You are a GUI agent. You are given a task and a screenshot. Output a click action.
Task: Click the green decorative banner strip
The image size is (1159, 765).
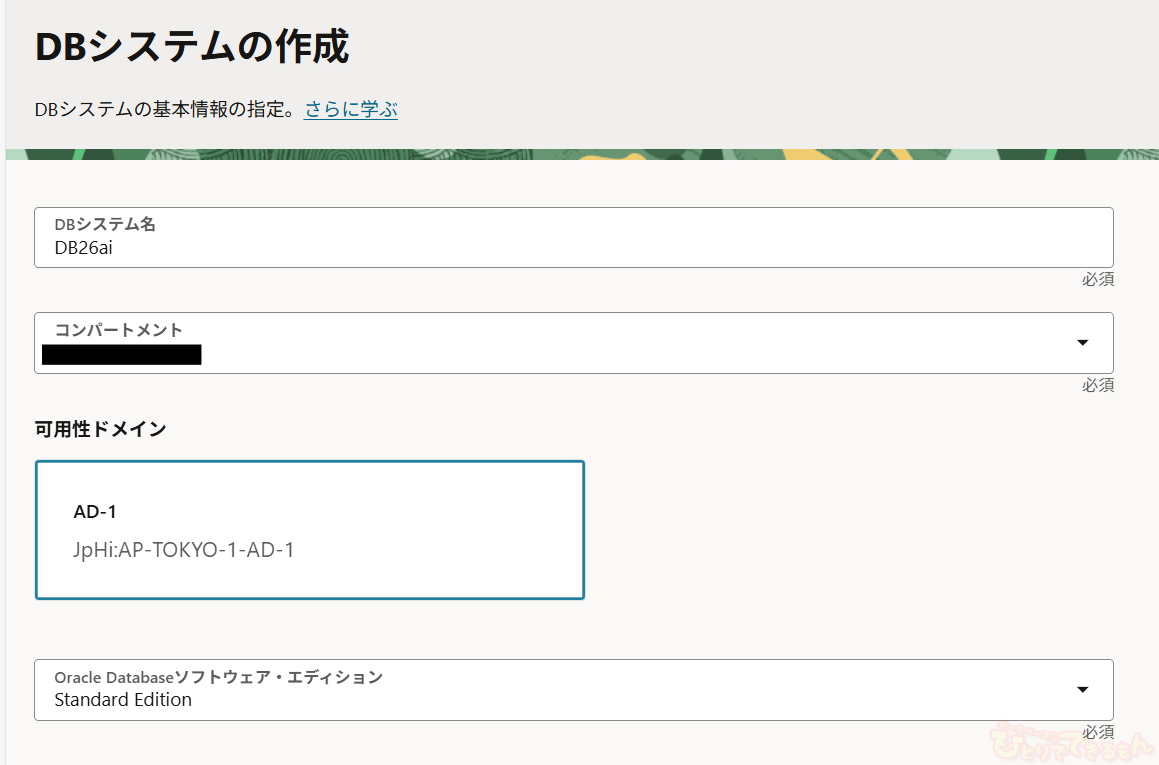580,154
